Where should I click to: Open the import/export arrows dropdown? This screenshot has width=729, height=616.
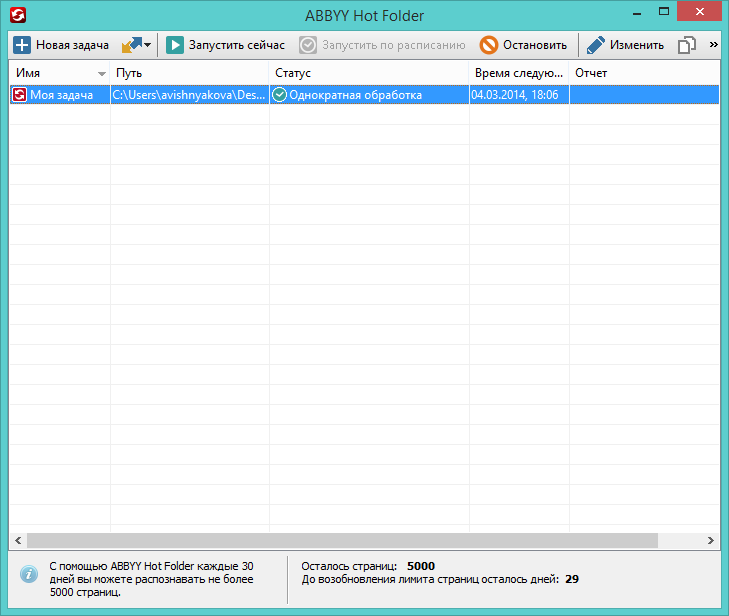coord(136,45)
